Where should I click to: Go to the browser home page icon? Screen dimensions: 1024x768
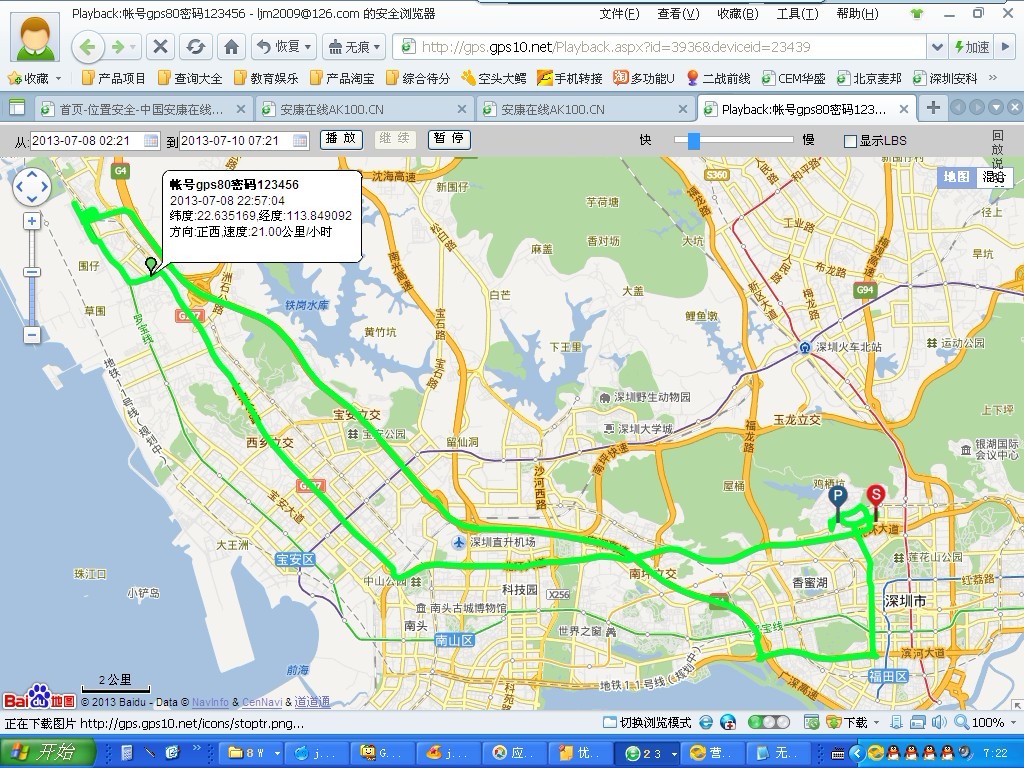click(231, 47)
